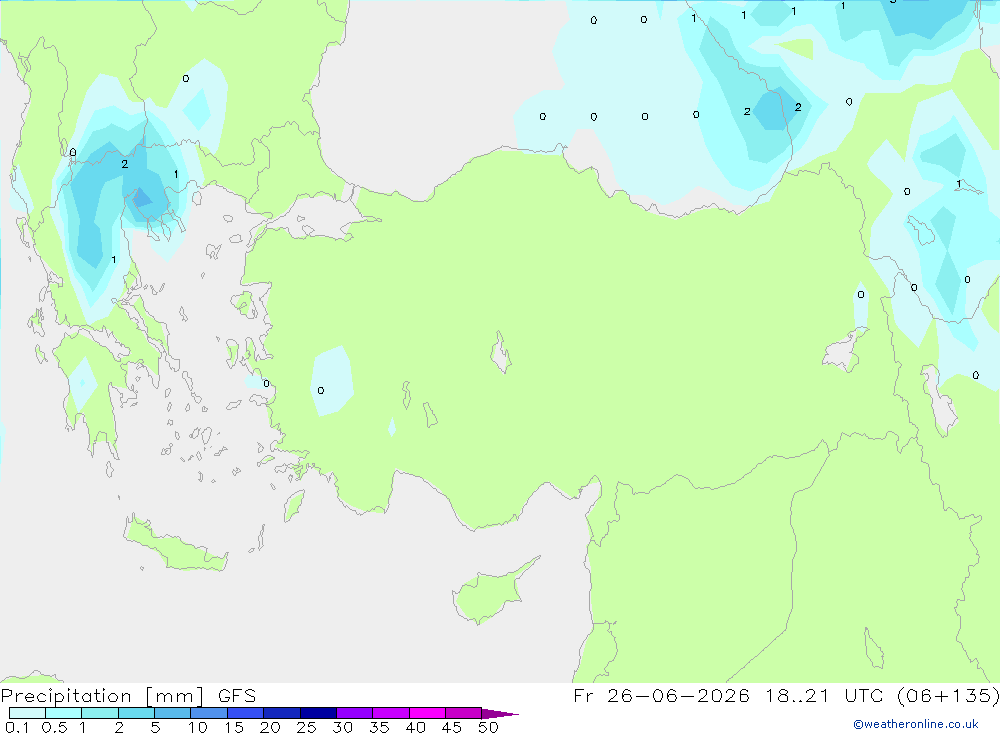Click the 35–40 mm purple legend swatch

[390, 713]
